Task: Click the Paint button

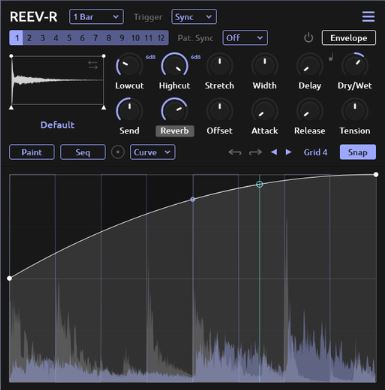Action: [x=32, y=152]
